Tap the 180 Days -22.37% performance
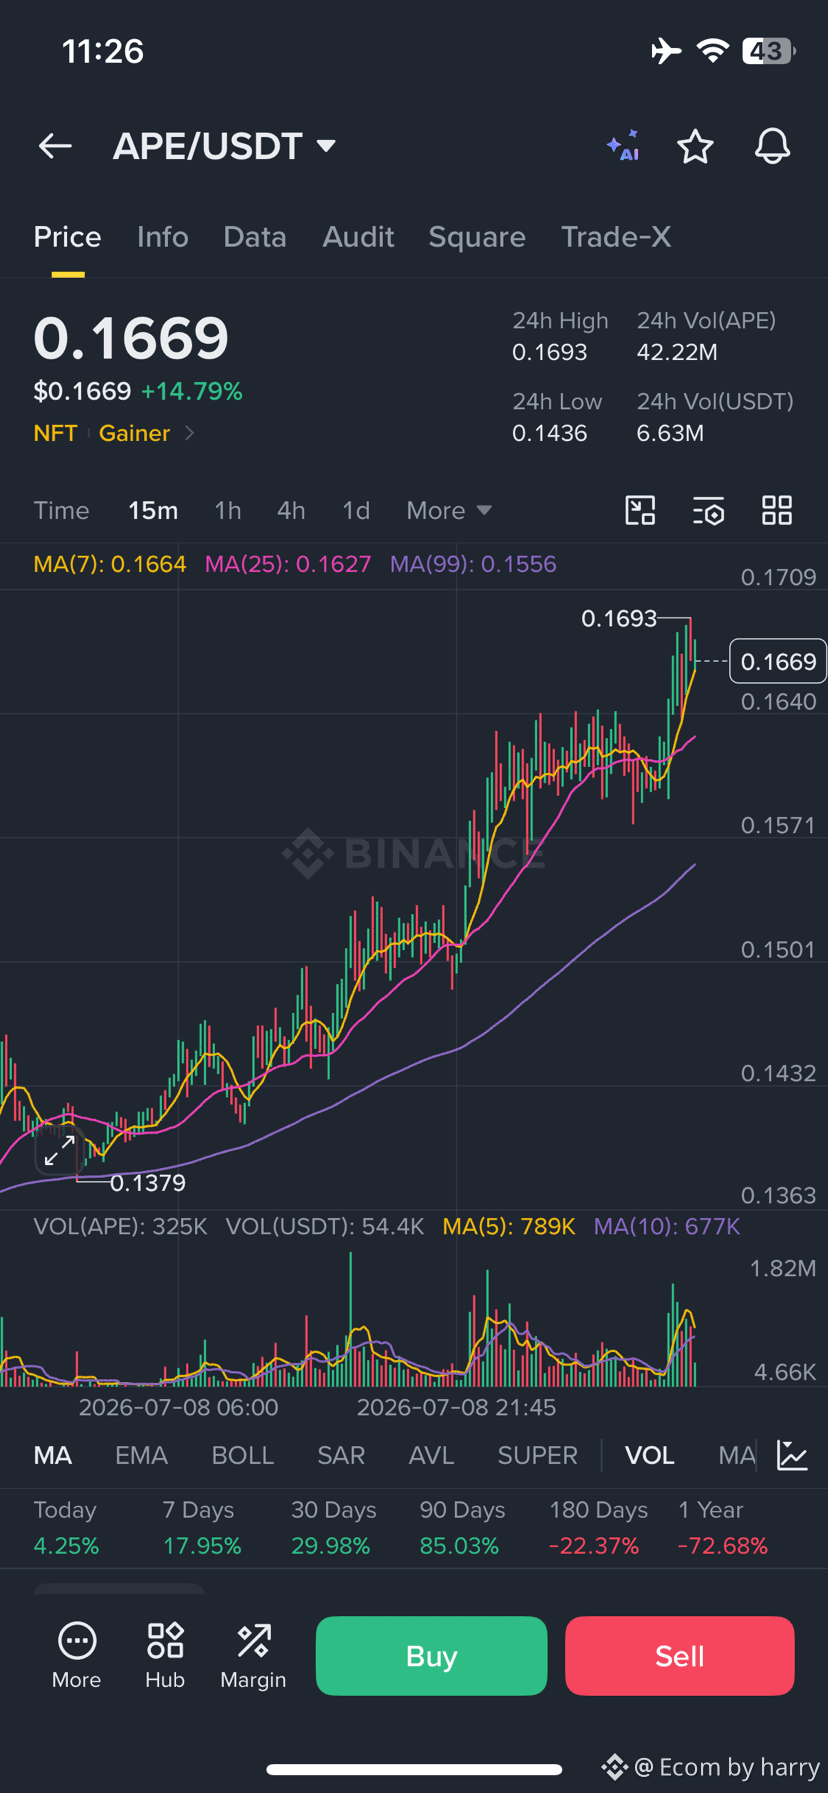 [x=597, y=1528]
